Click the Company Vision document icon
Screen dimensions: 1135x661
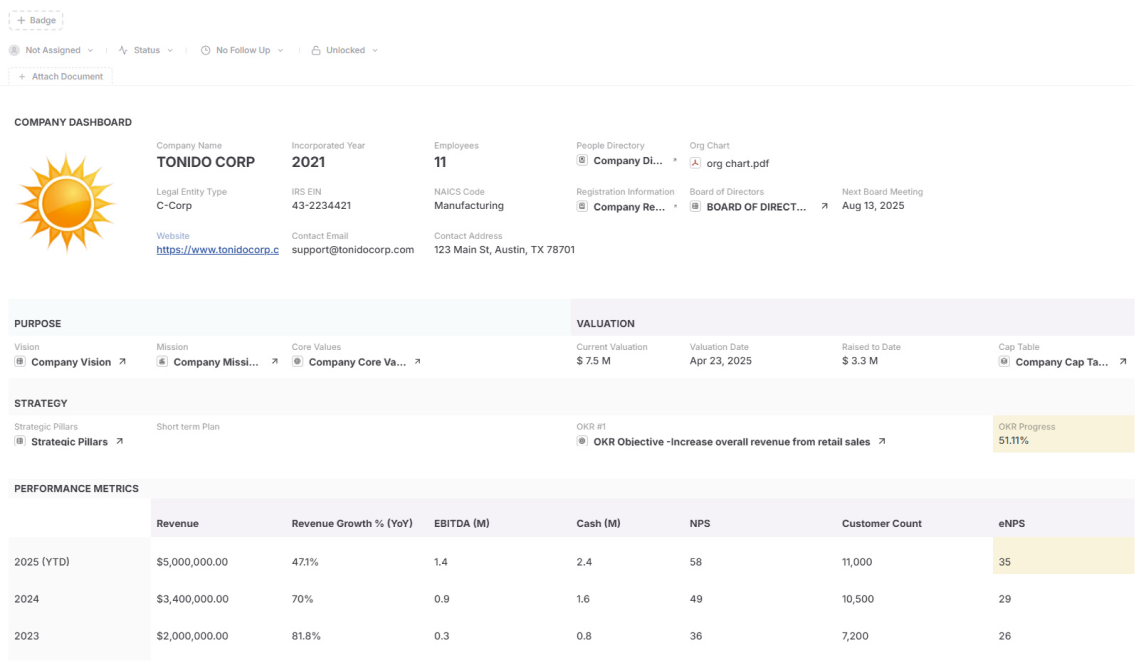click(20, 361)
